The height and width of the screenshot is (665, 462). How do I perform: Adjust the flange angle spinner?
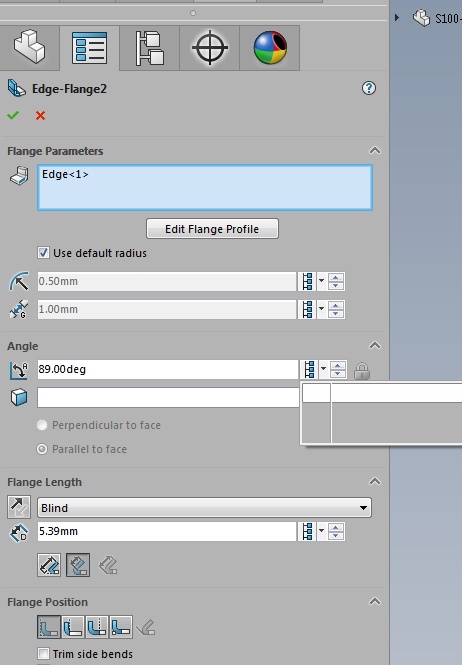point(338,369)
